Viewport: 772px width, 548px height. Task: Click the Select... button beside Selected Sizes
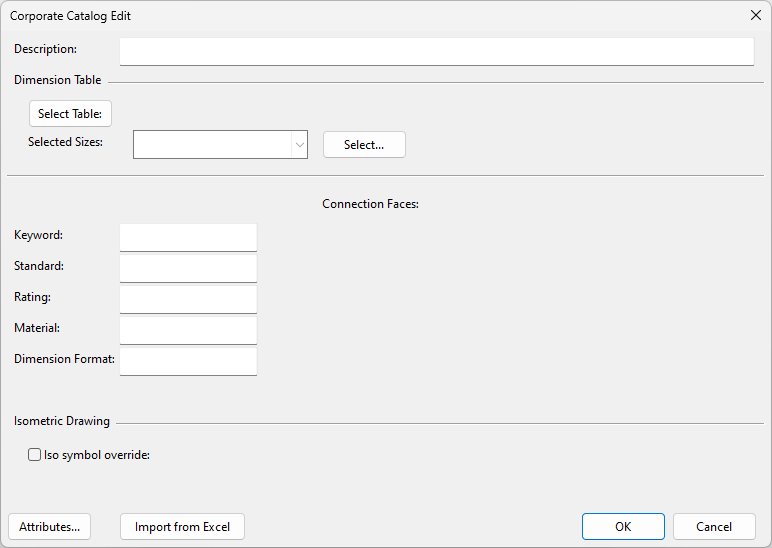pos(364,144)
